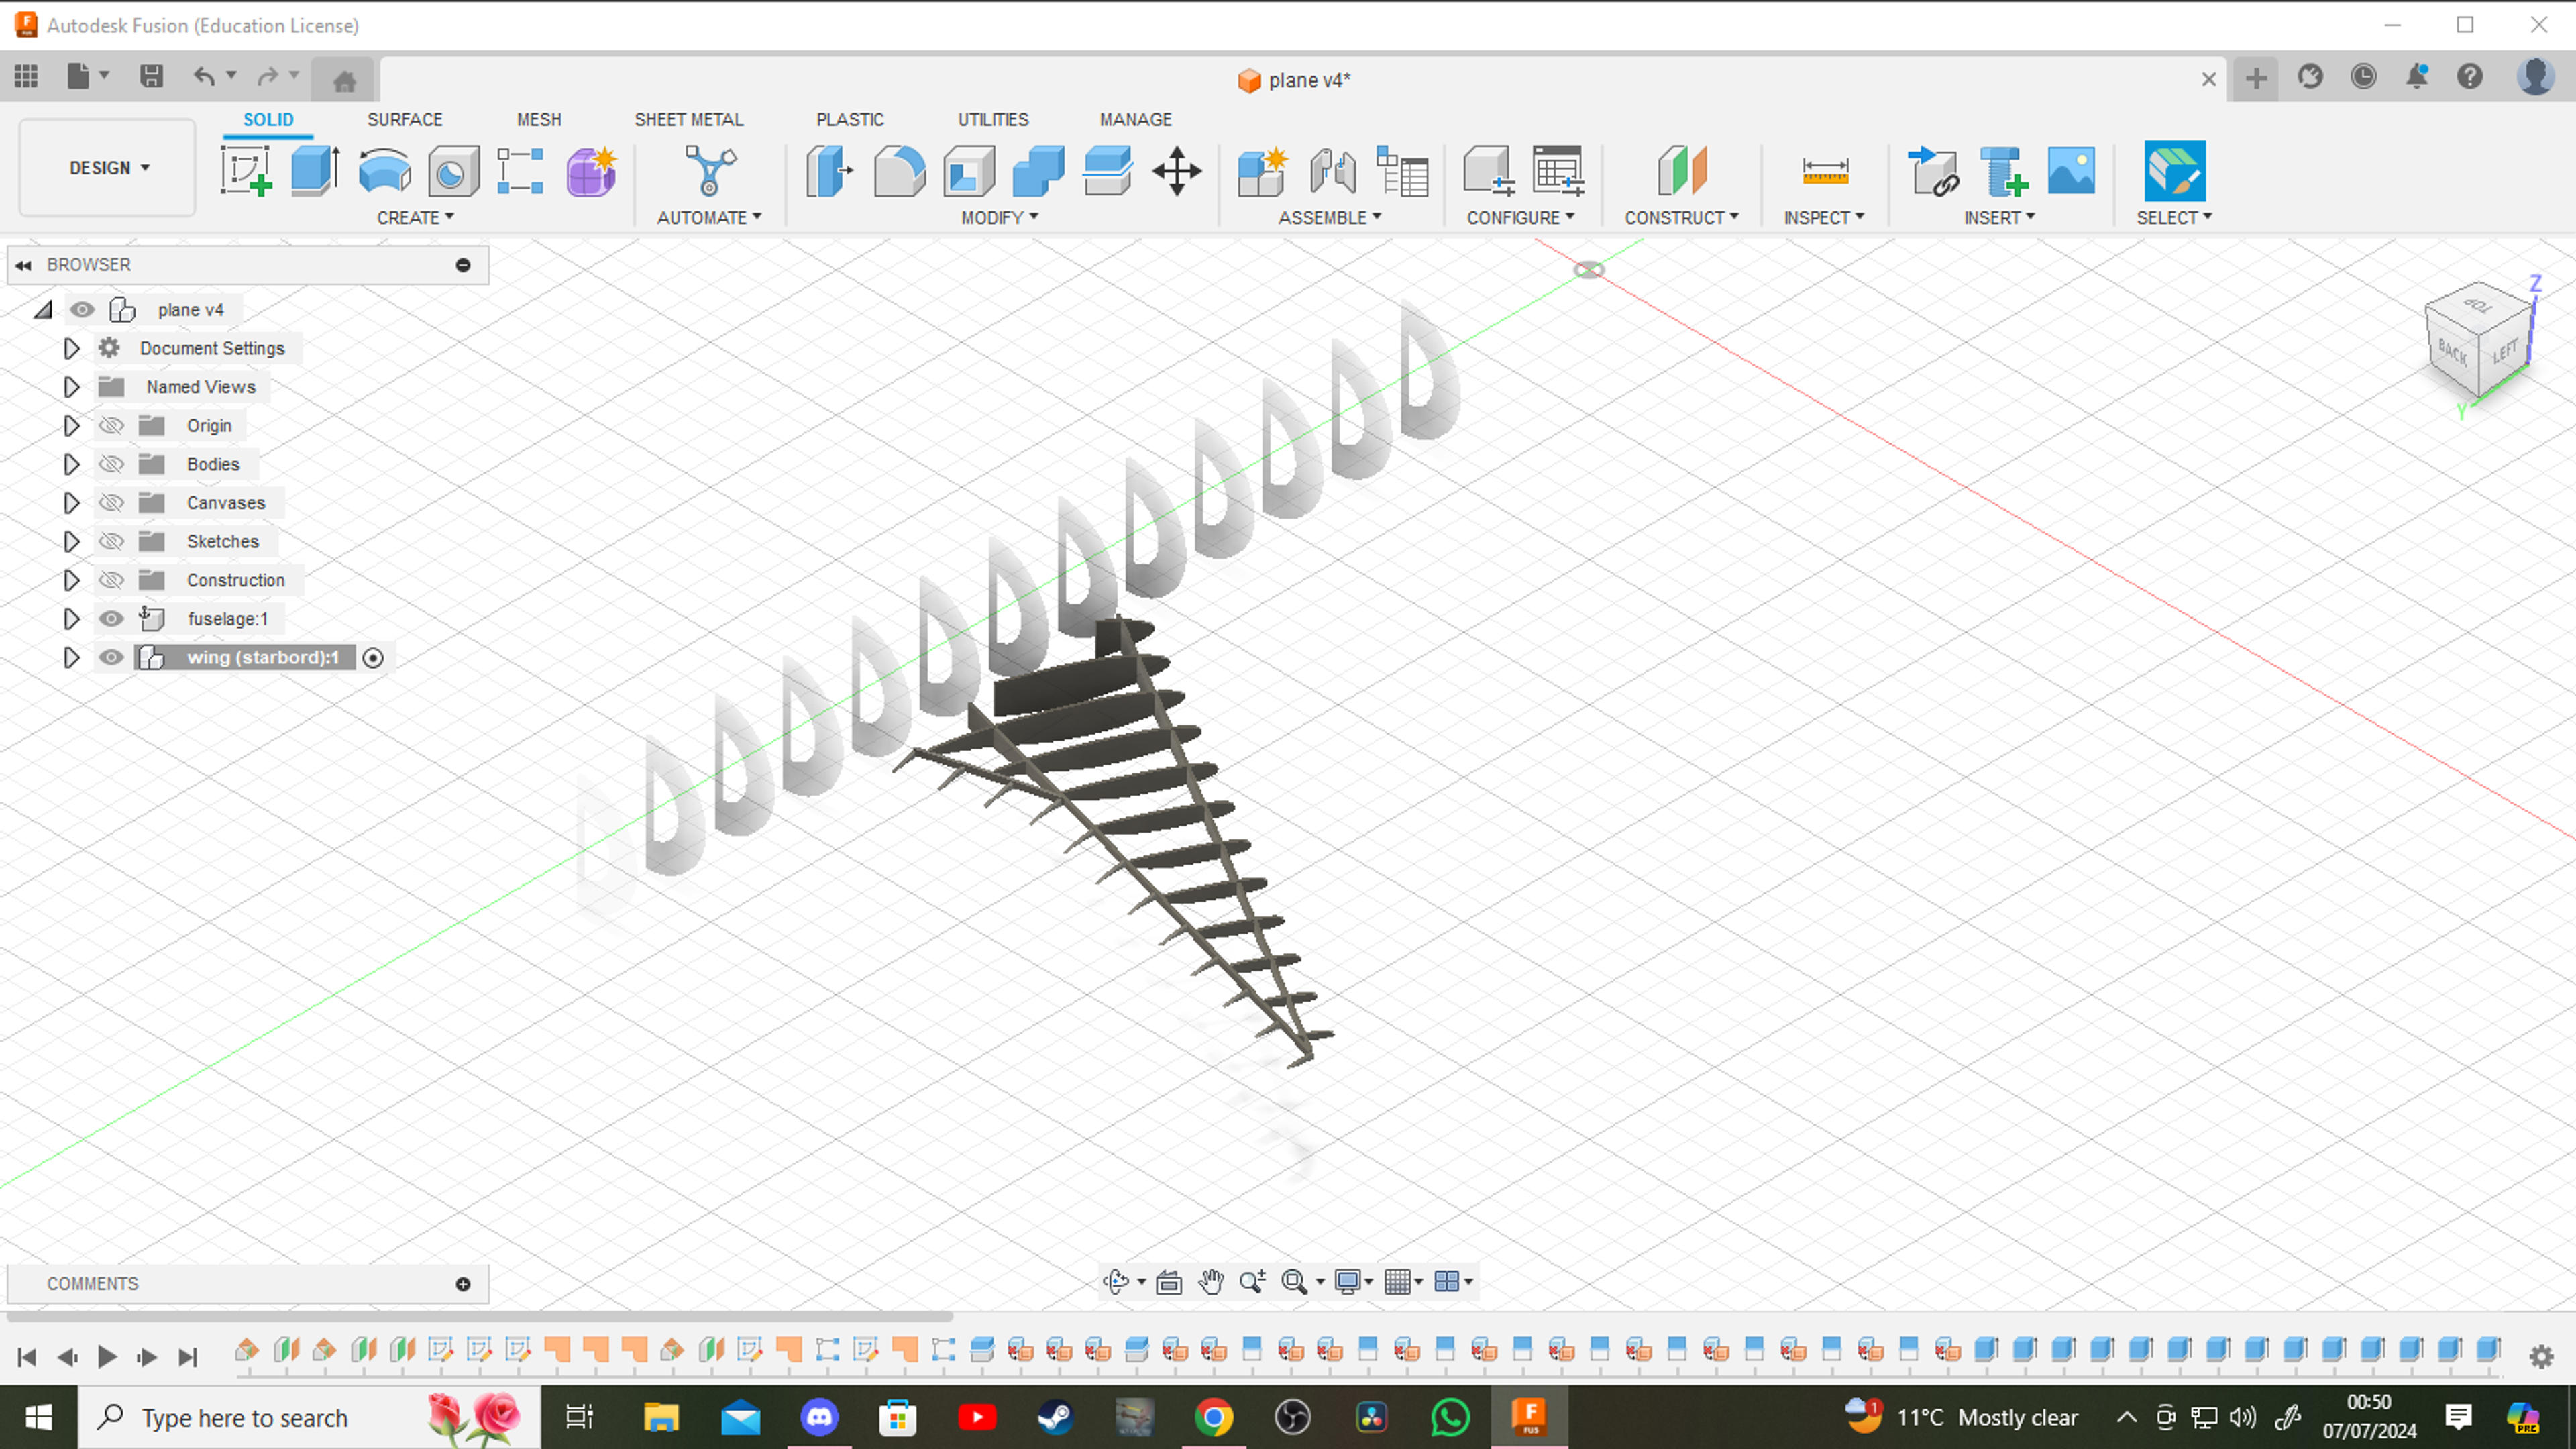The width and height of the screenshot is (2576, 1449).
Task: Select the Hole tool icon
Action: coord(453,171)
